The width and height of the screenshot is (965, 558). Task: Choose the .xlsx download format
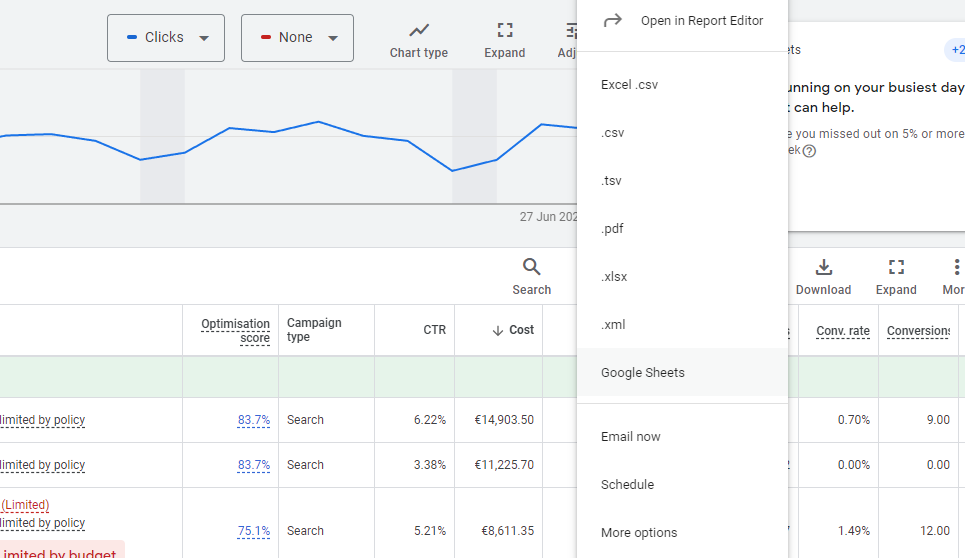(x=614, y=277)
